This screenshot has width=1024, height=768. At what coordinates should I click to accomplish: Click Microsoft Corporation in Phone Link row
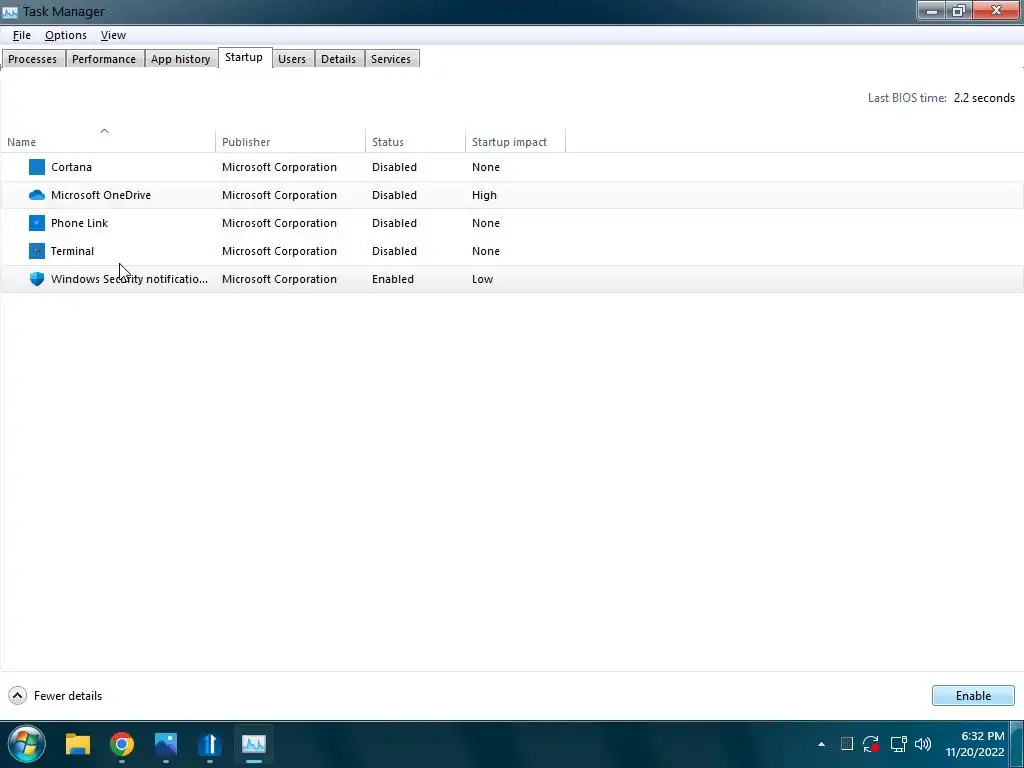click(279, 223)
